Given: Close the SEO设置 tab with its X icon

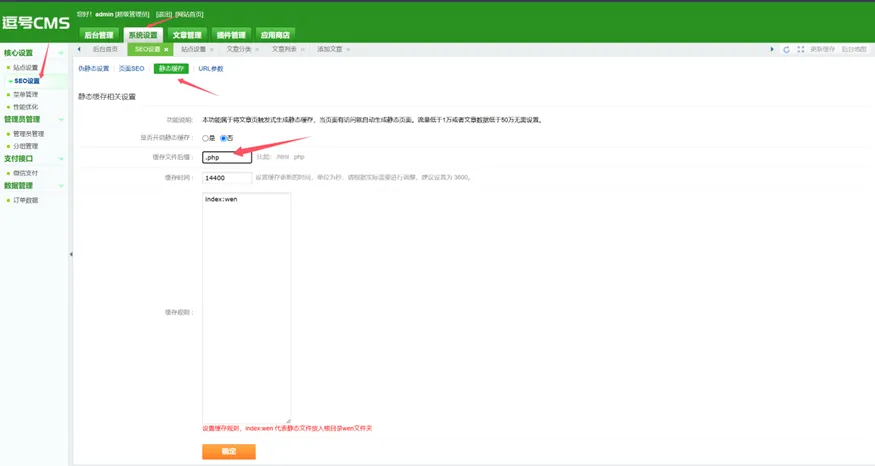Looking at the screenshot, I should point(166,49).
